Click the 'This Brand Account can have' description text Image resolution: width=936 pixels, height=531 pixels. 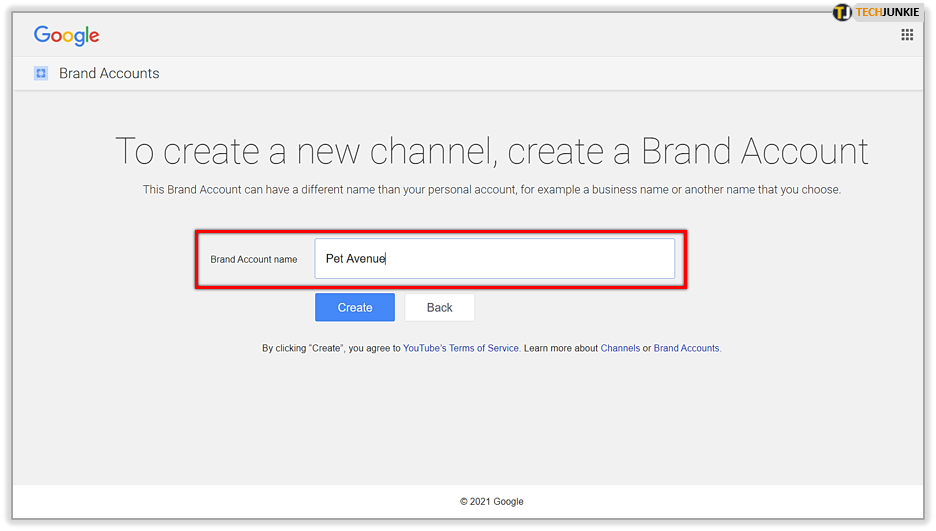coord(492,190)
